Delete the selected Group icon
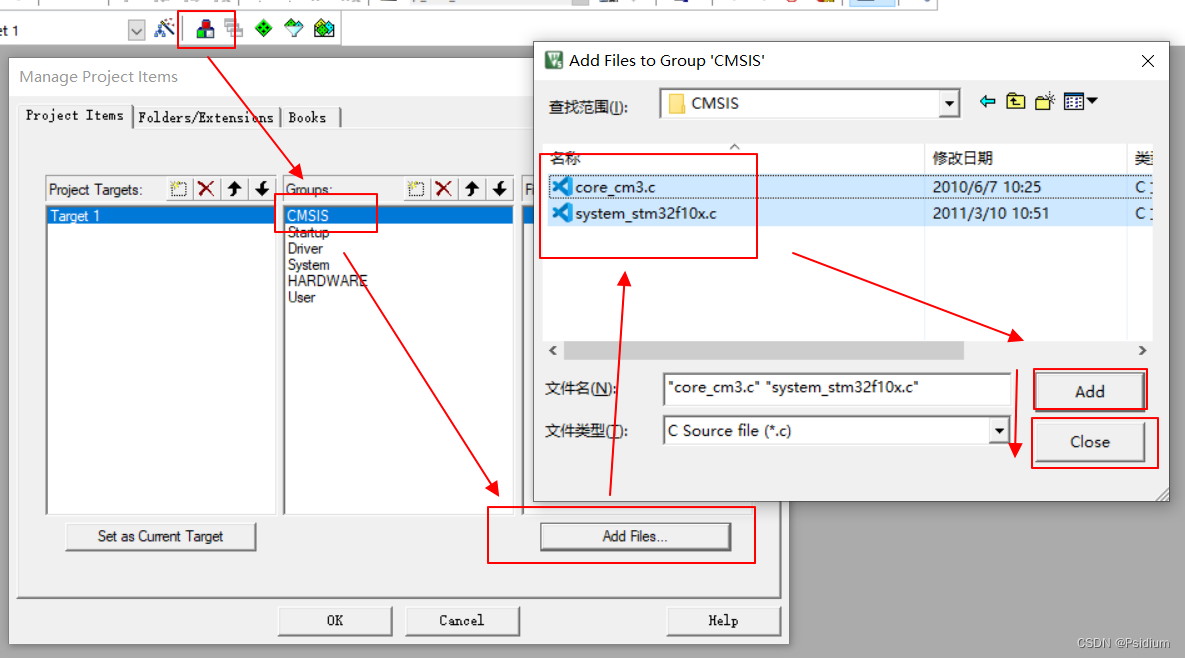The image size is (1185, 658). coord(444,189)
